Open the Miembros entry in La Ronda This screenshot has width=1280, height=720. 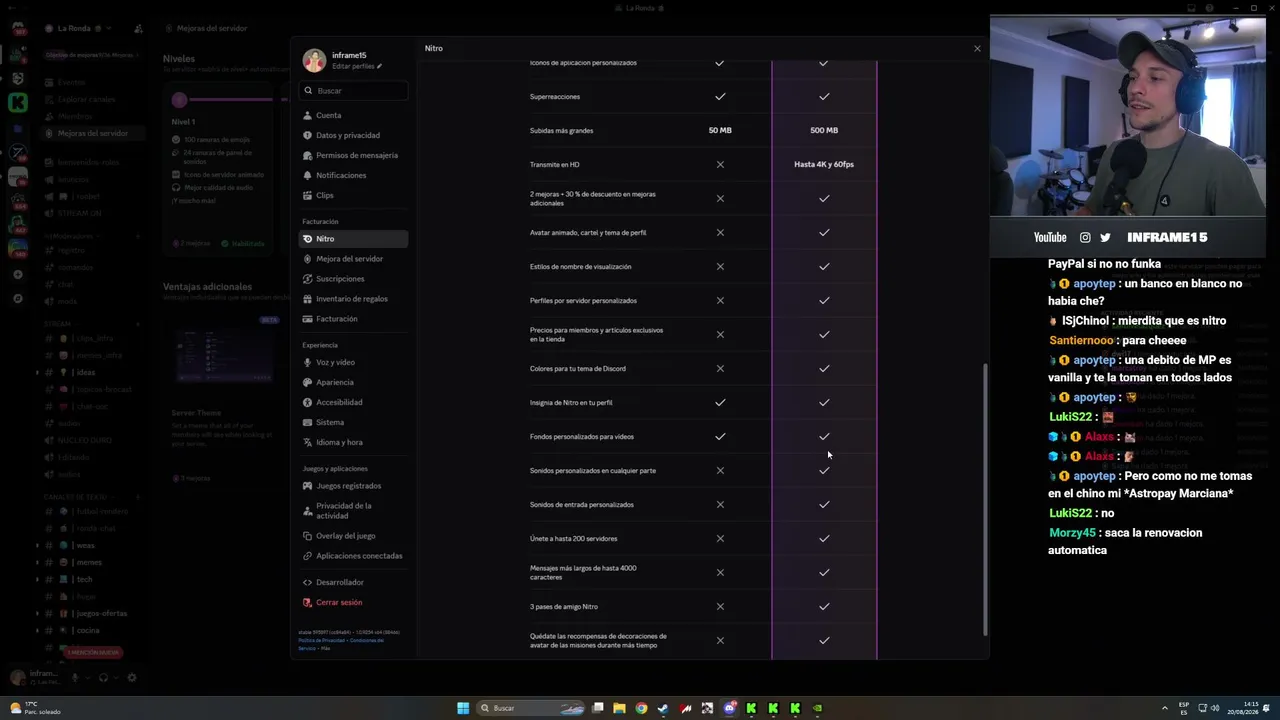75,116
